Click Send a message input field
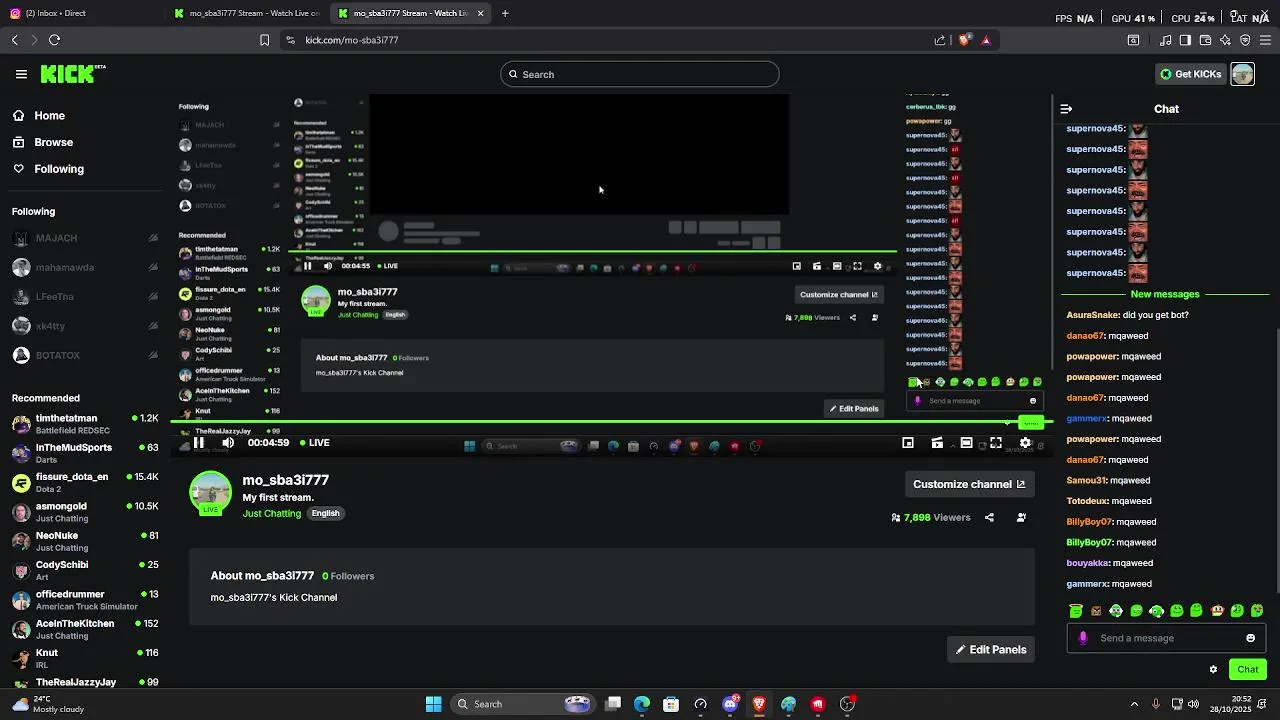 point(1166,638)
